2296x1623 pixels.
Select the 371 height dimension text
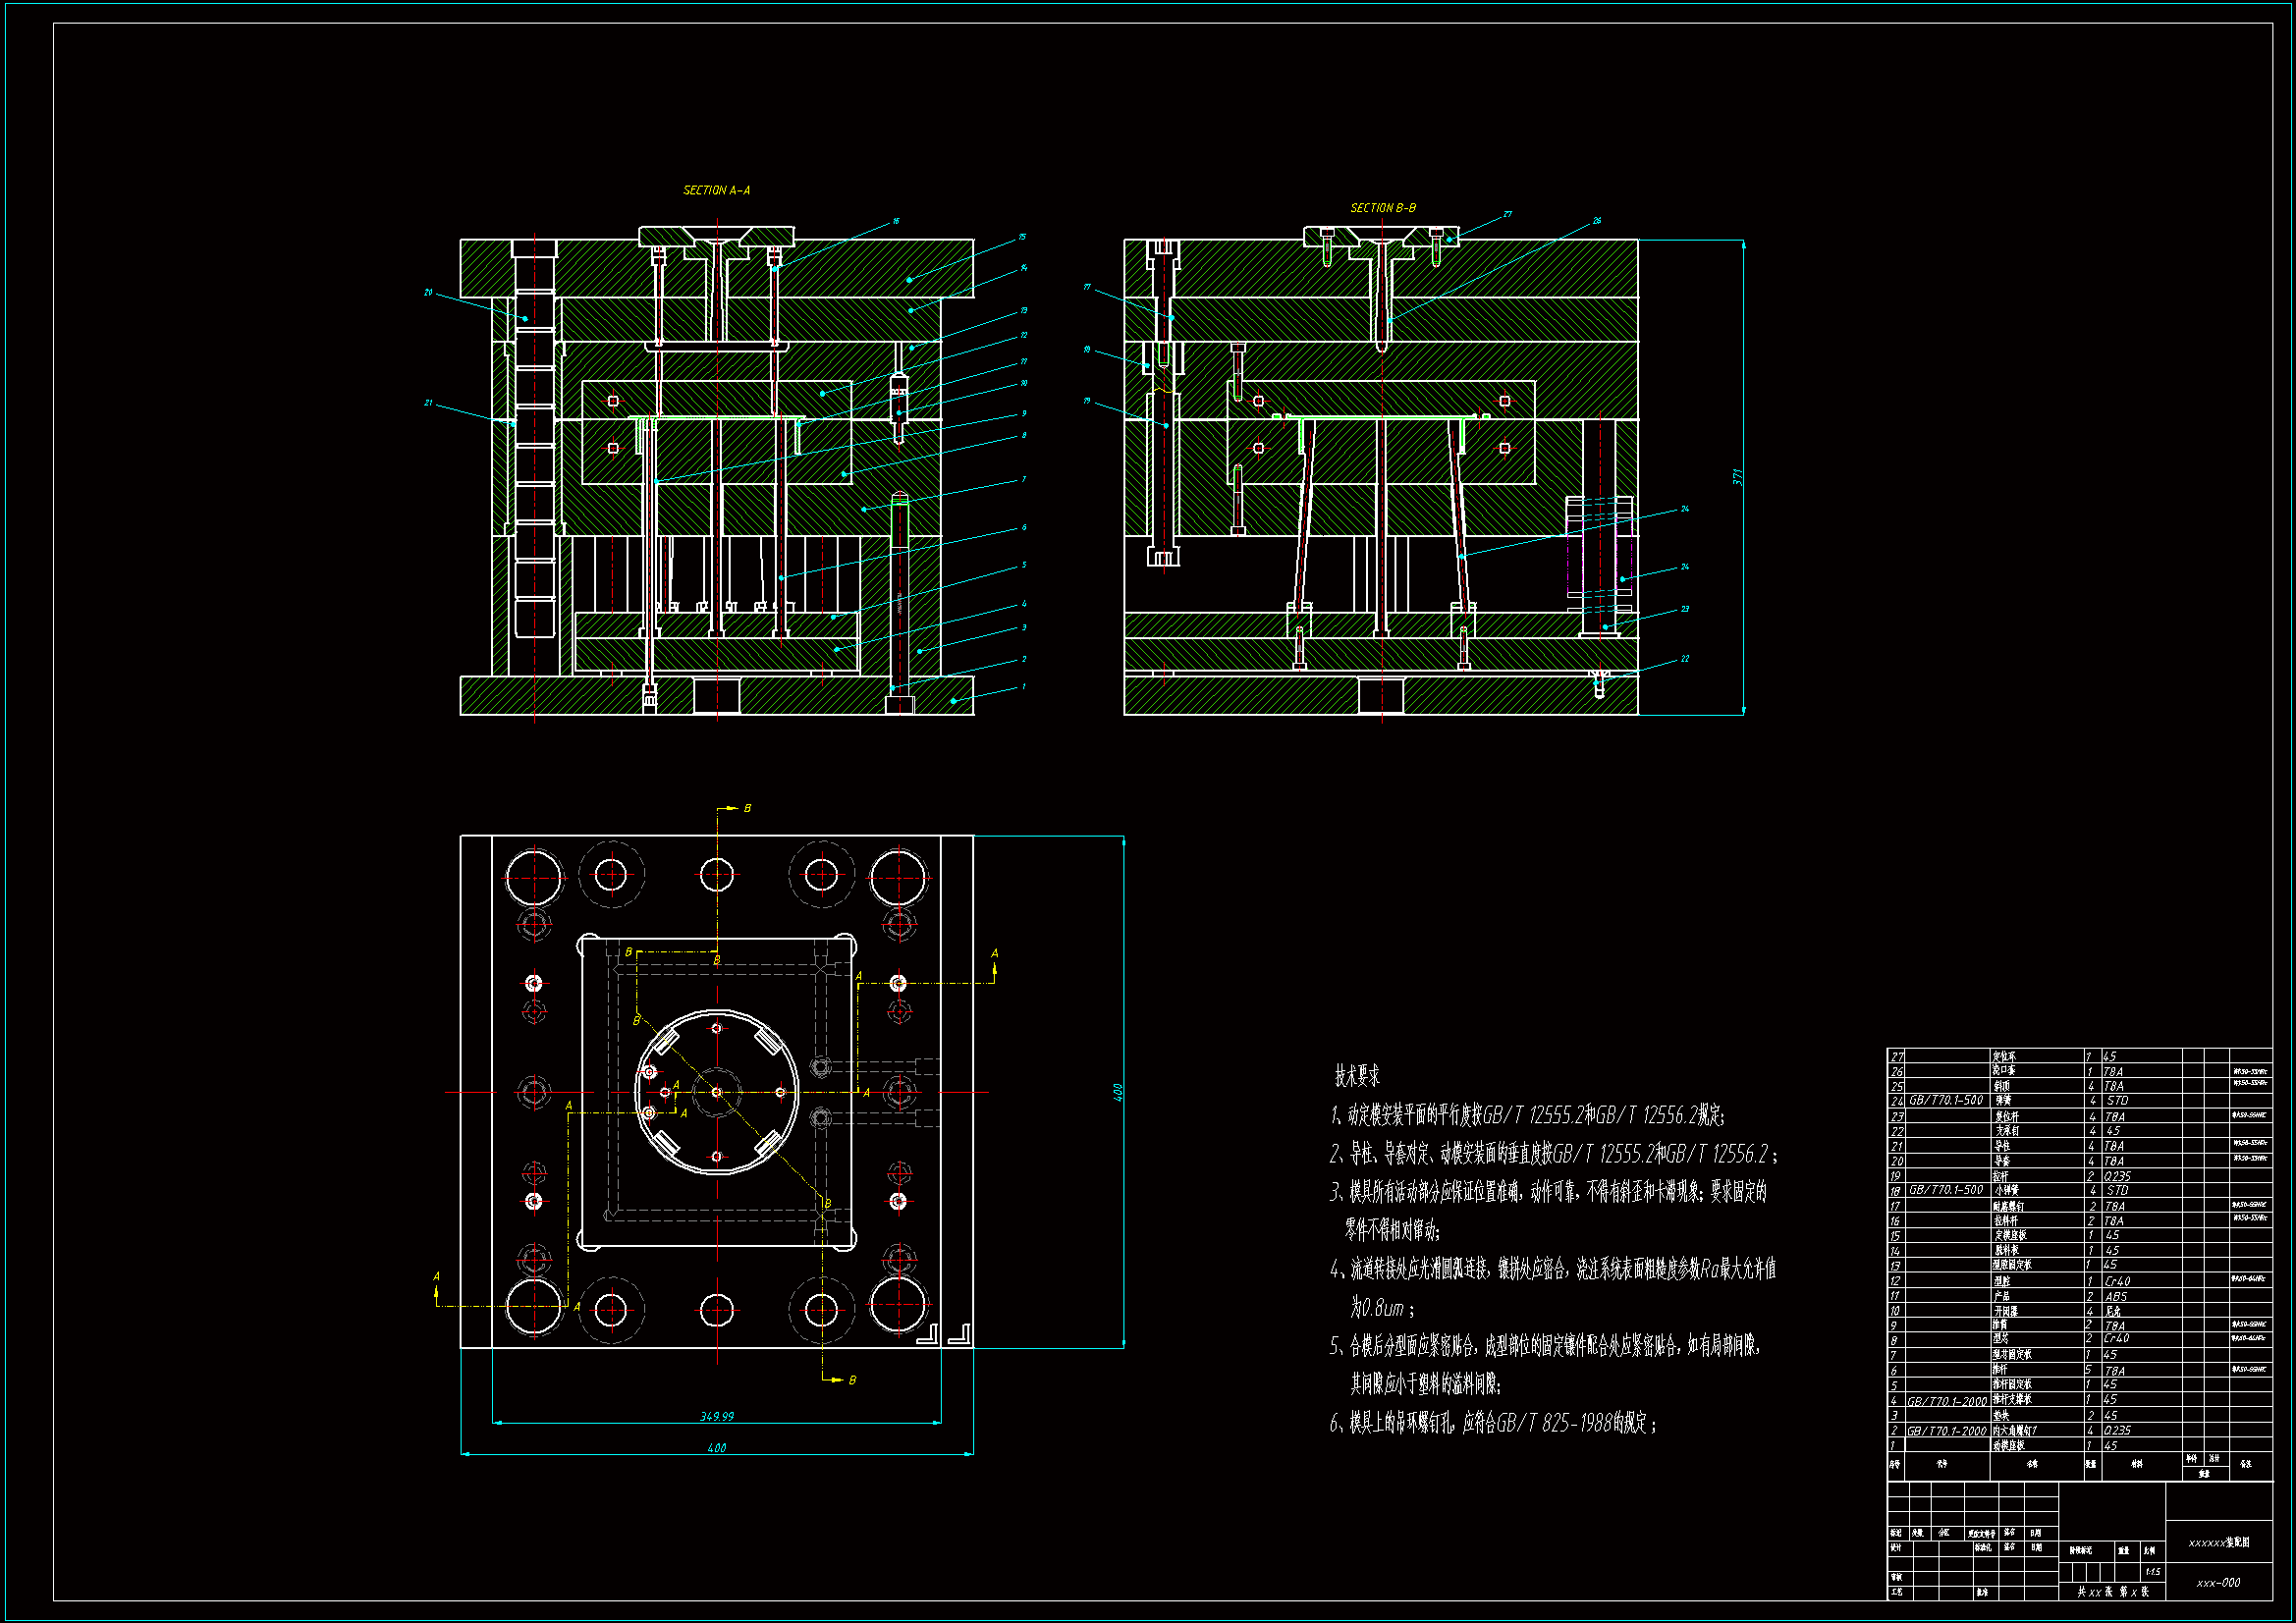pyautogui.click(x=1737, y=477)
